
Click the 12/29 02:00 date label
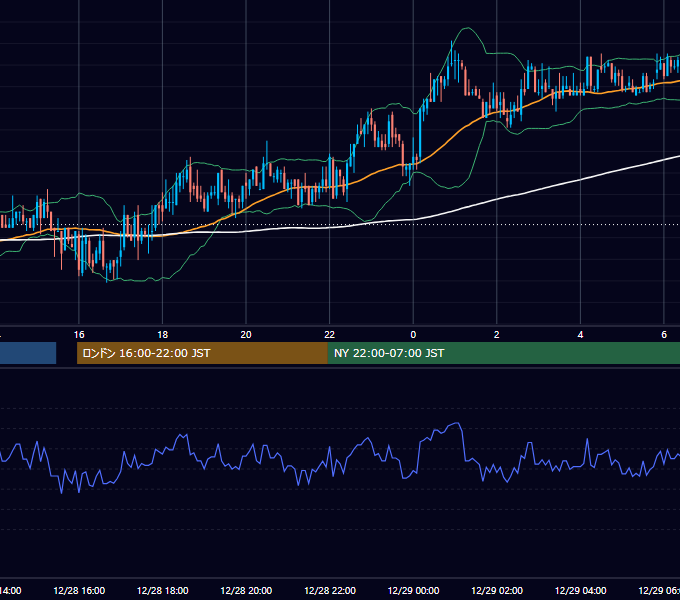pyautogui.click(x=497, y=591)
